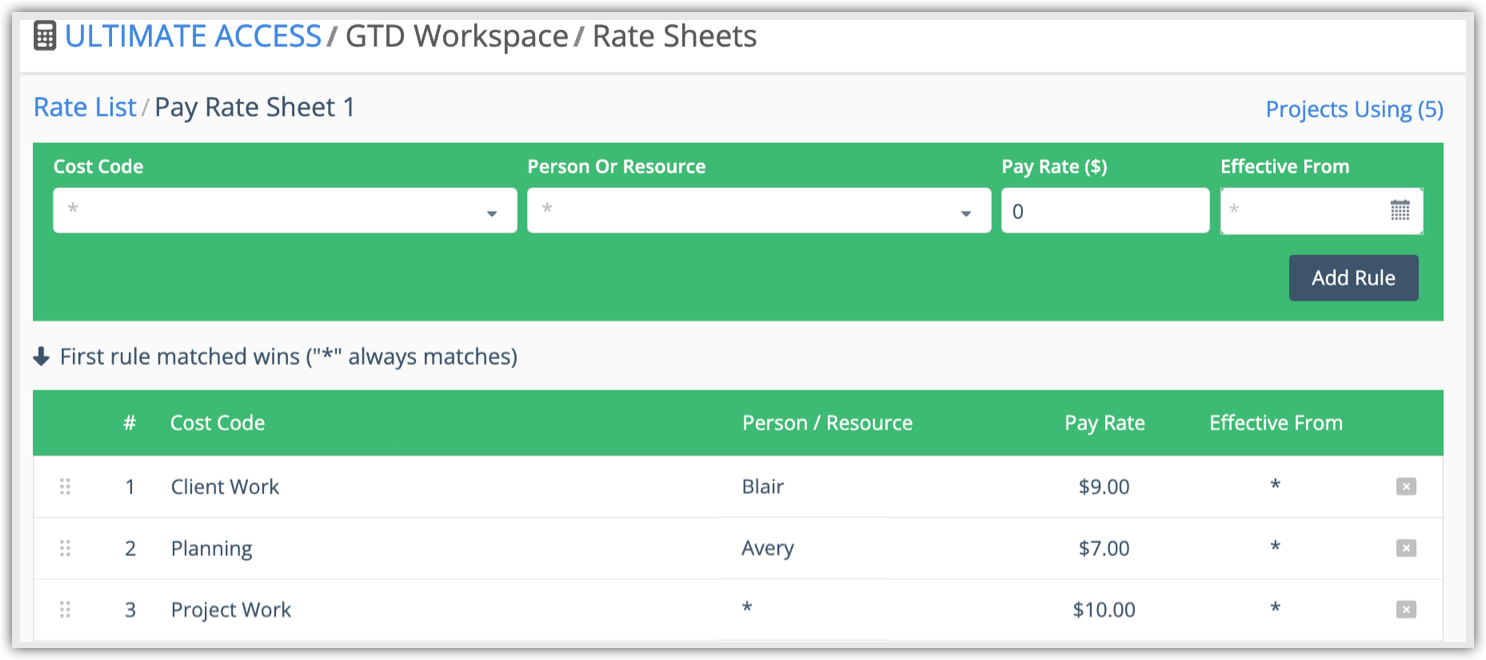Delete the Client Work rule for Blair

(1405, 487)
